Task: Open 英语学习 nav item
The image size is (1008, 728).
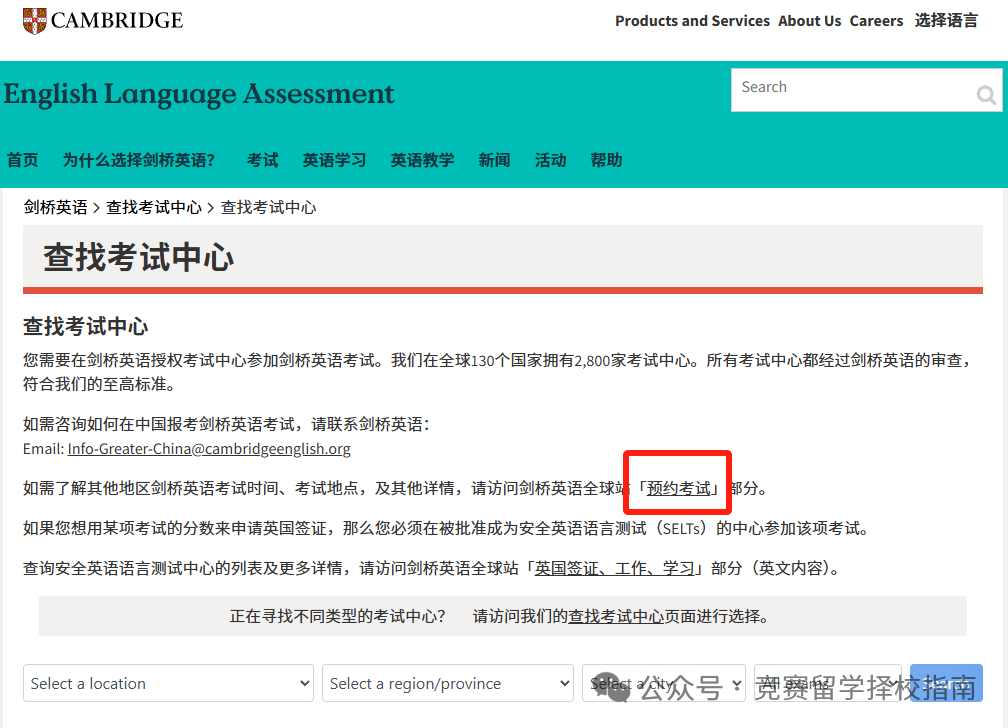Action: [x=334, y=160]
